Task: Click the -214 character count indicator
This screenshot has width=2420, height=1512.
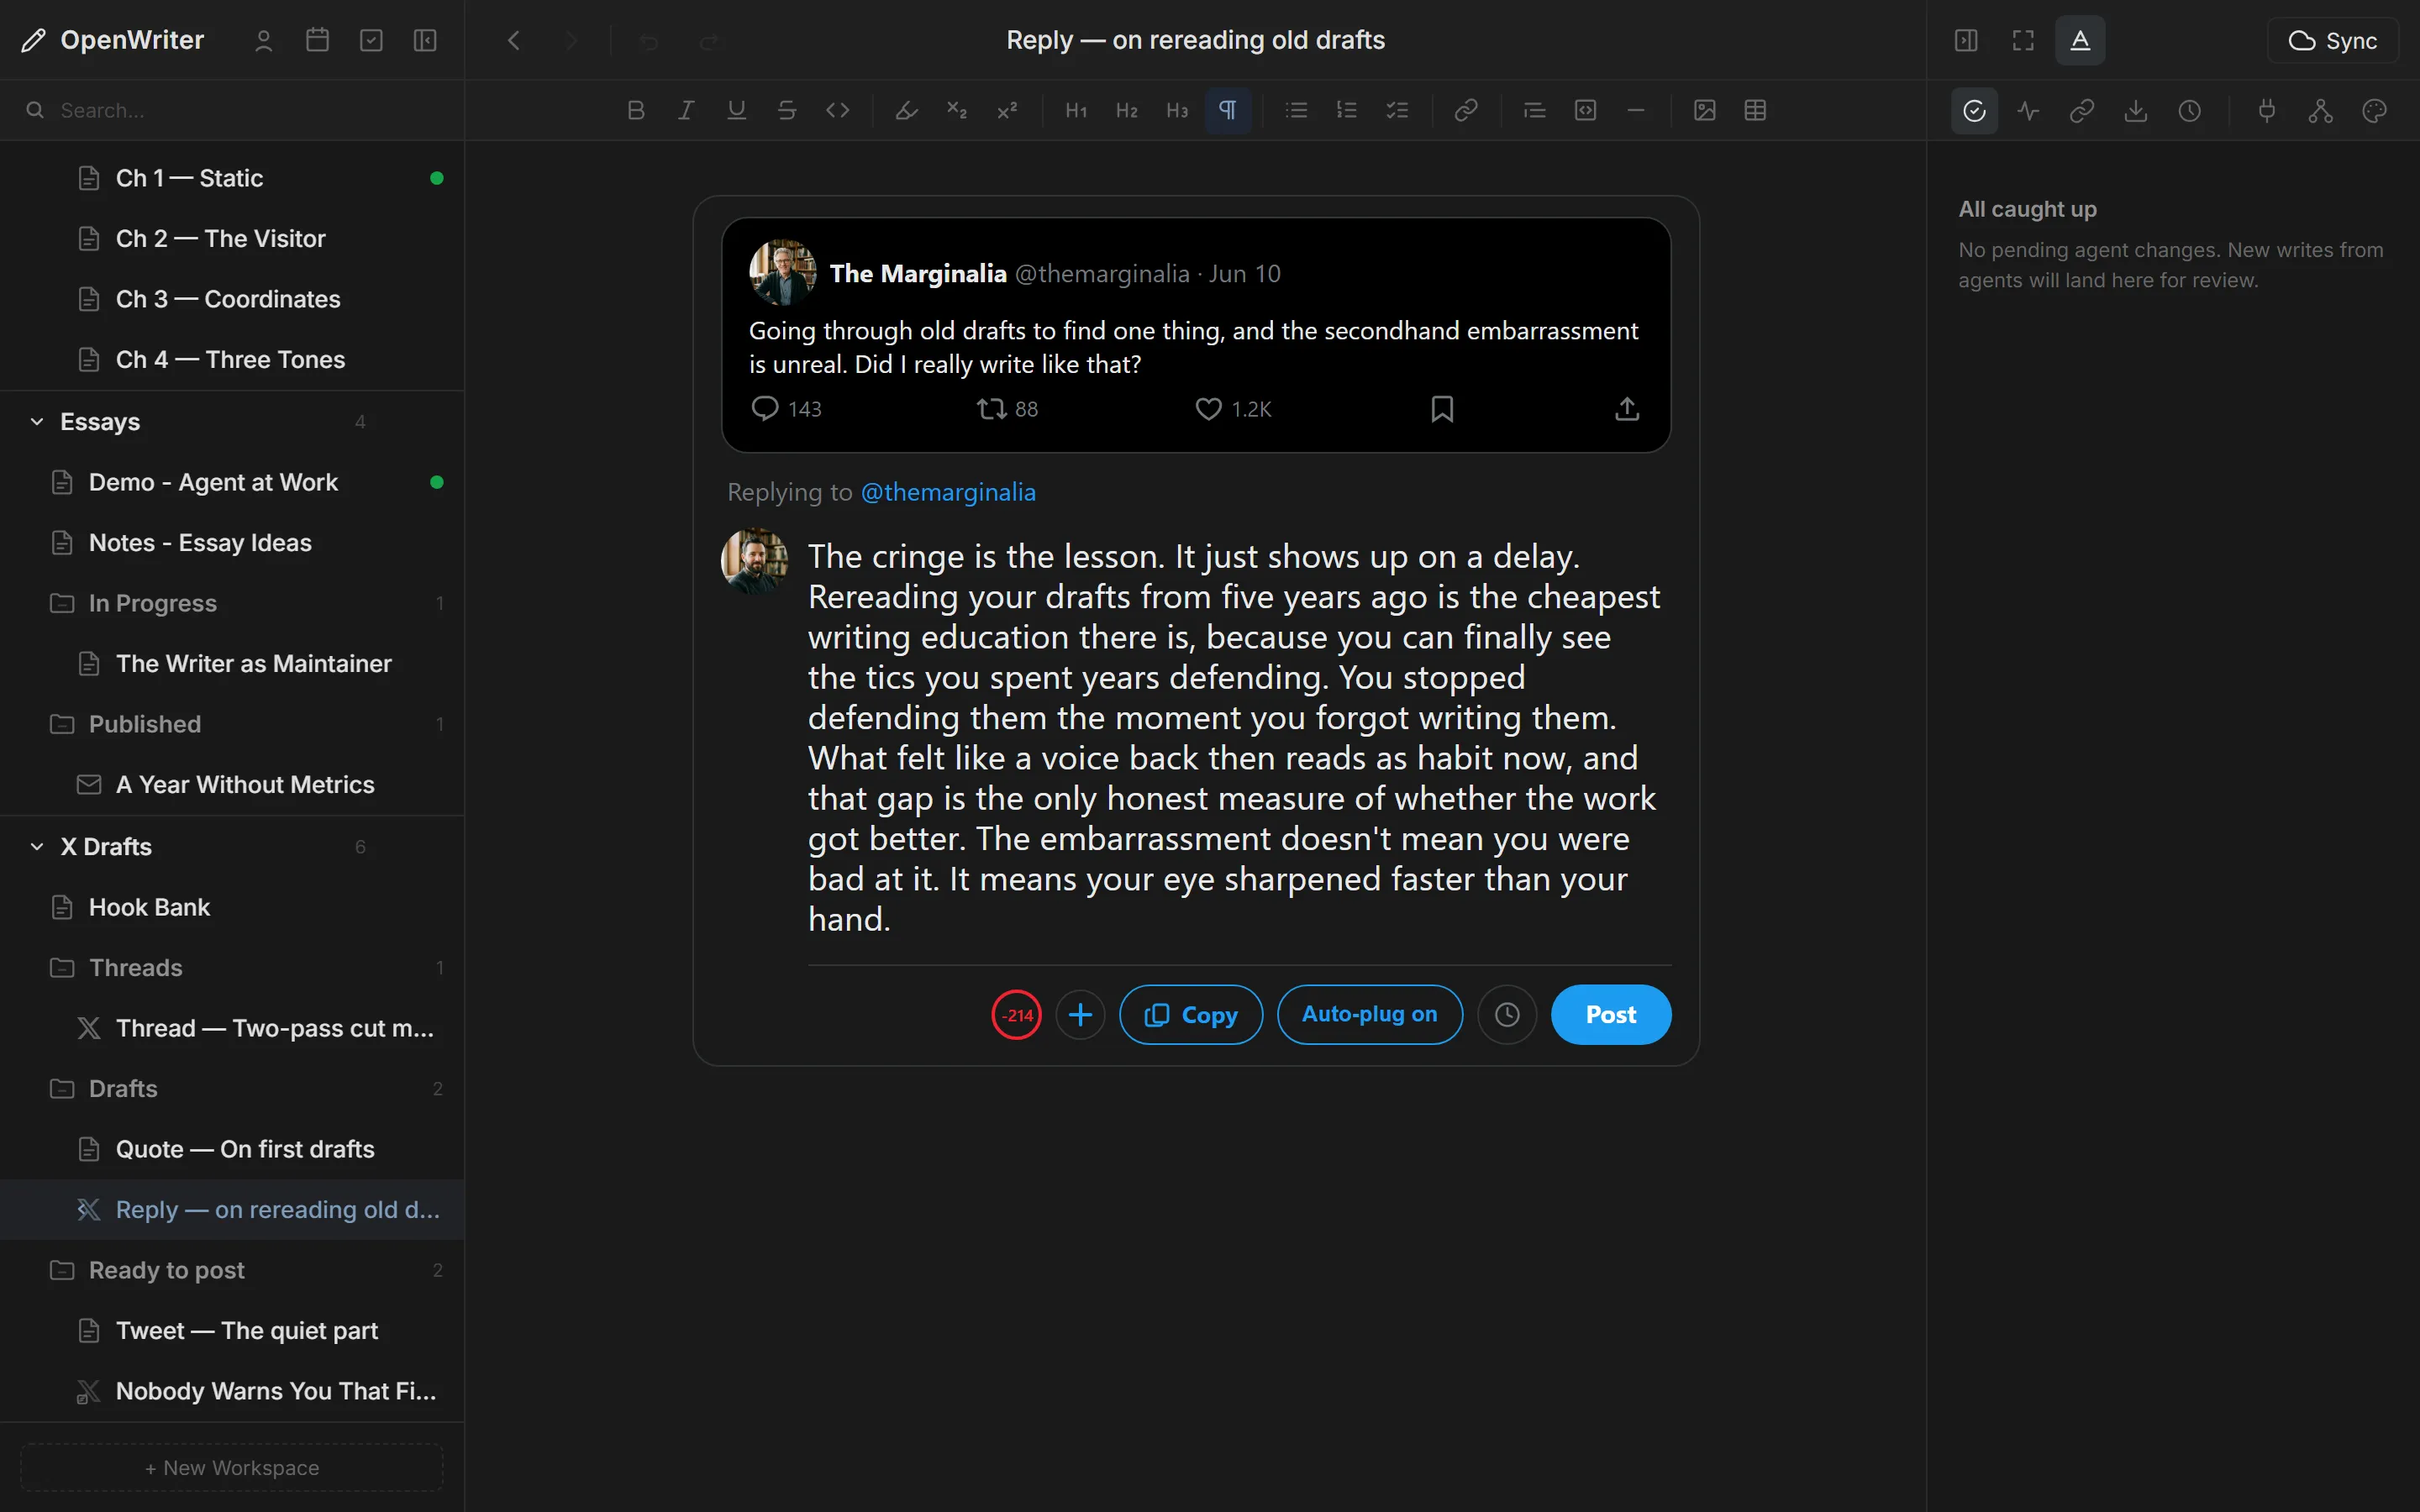Action: [x=1017, y=1015]
